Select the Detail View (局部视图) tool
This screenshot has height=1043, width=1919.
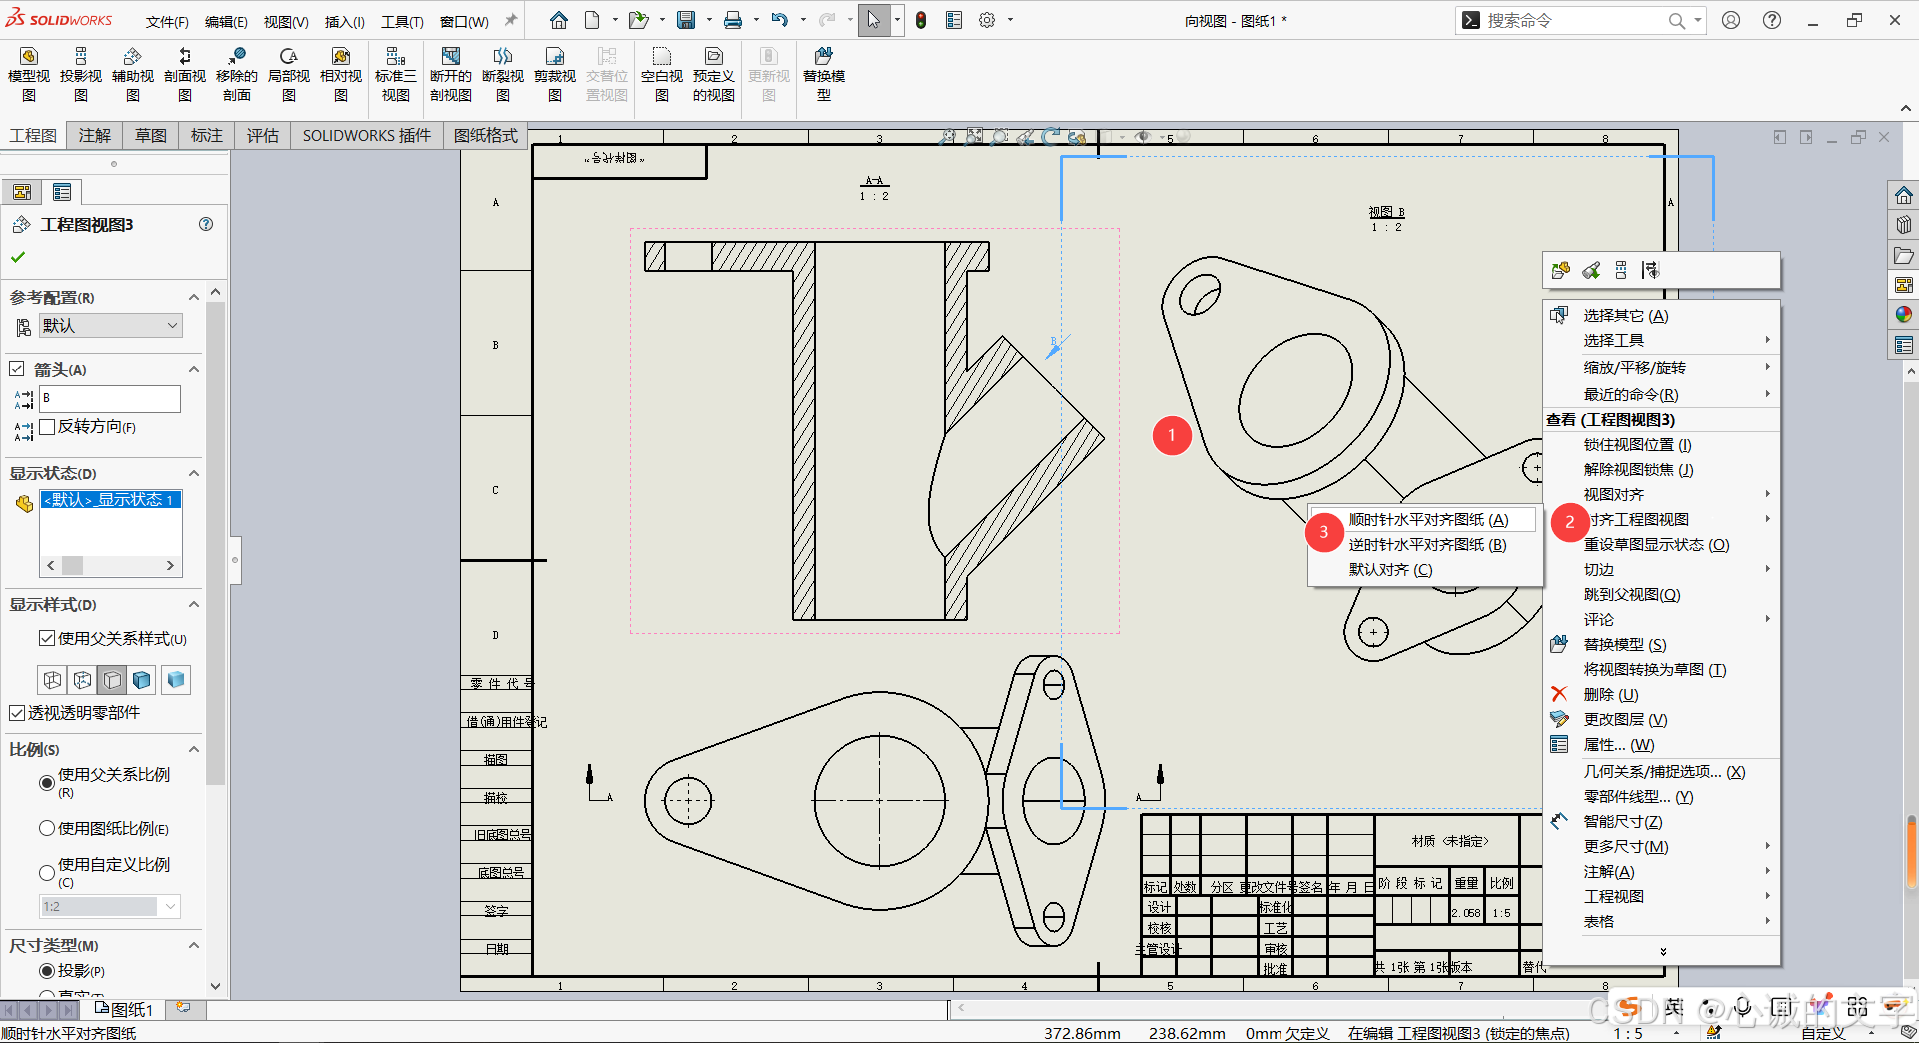click(x=289, y=74)
